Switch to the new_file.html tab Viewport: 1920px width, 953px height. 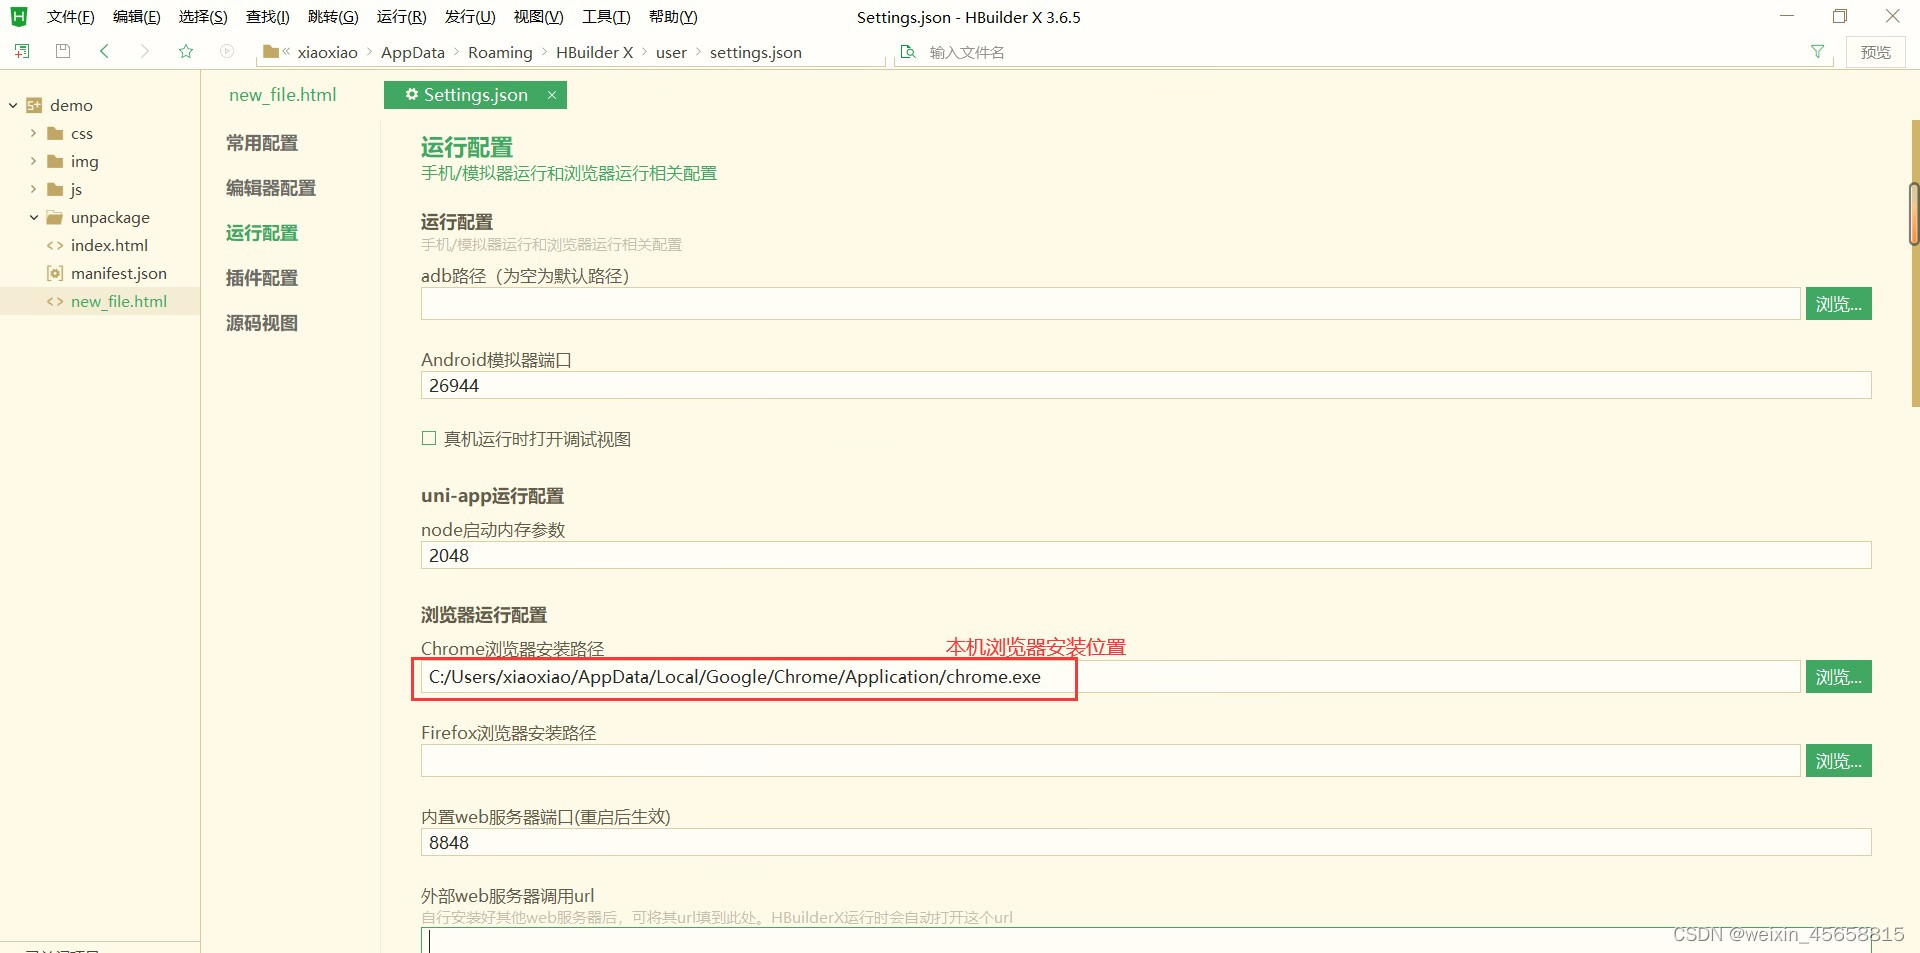click(x=283, y=95)
